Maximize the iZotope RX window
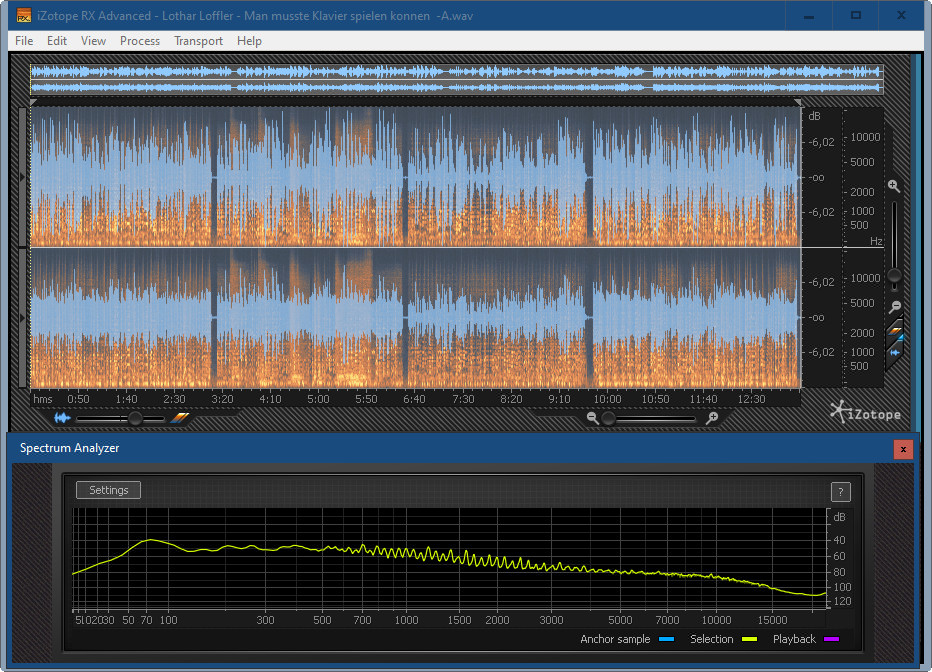Viewport: 932px width, 672px height. pos(855,15)
